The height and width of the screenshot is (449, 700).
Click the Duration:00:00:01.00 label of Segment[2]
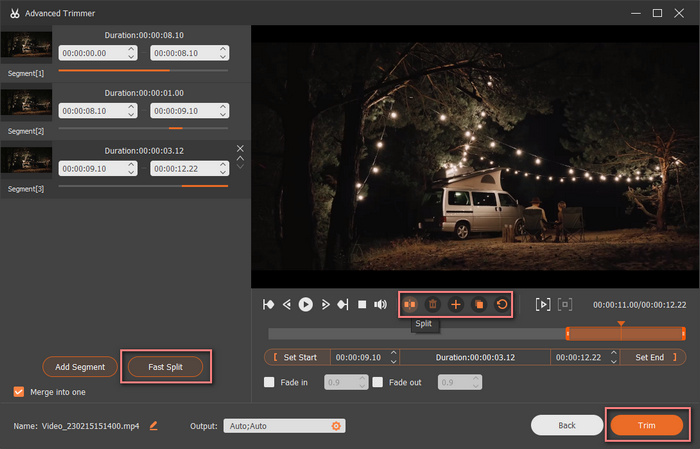click(x=144, y=93)
